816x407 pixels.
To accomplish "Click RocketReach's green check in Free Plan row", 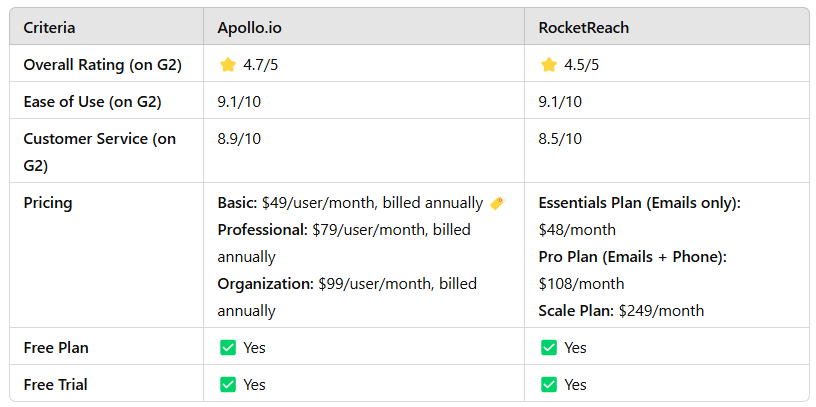I will [548, 348].
